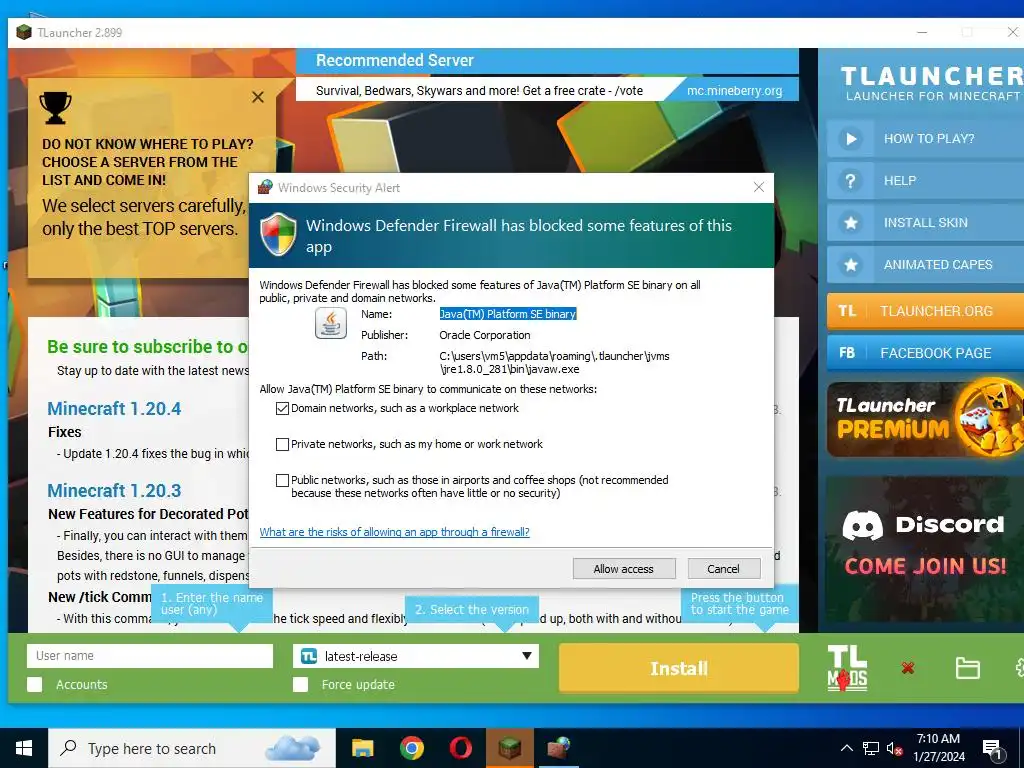Click the red X icon in bottom bar
The image size is (1024, 768).
point(908,668)
